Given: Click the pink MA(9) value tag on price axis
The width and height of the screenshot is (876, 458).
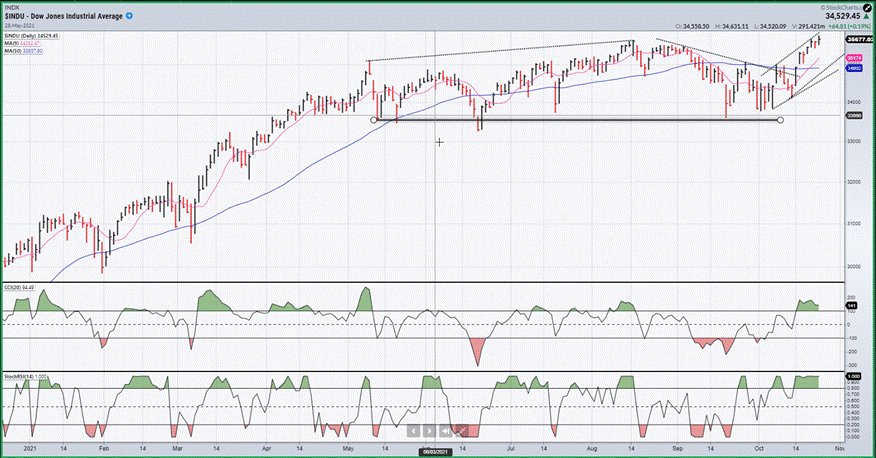Looking at the screenshot, I should click(854, 58).
